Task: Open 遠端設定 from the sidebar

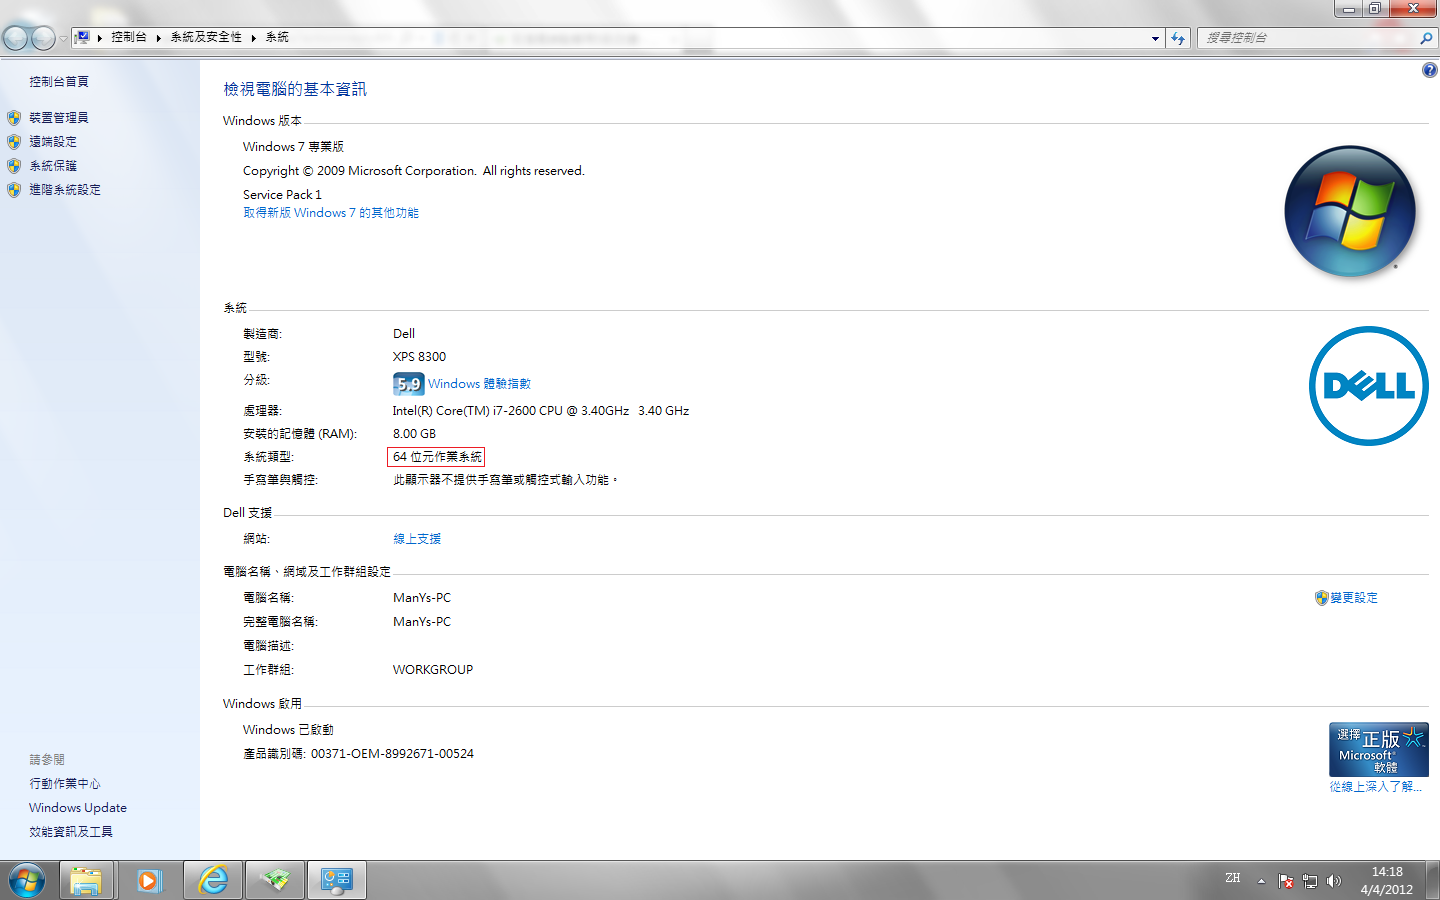Action: click(53, 142)
